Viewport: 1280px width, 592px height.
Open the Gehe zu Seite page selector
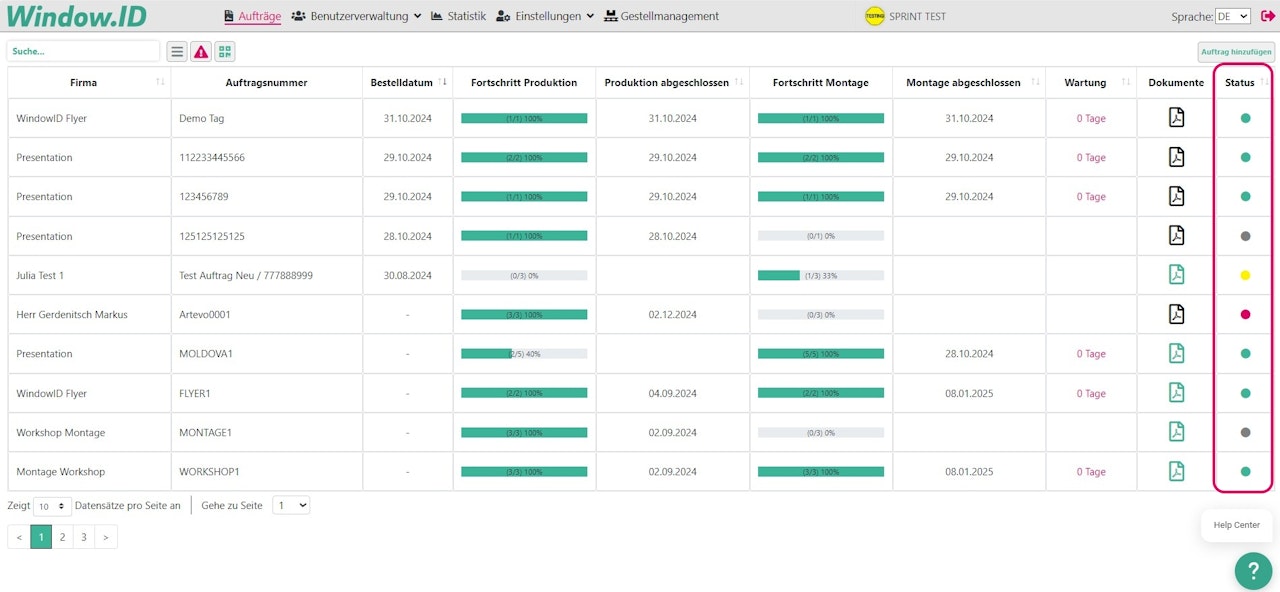(291, 506)
